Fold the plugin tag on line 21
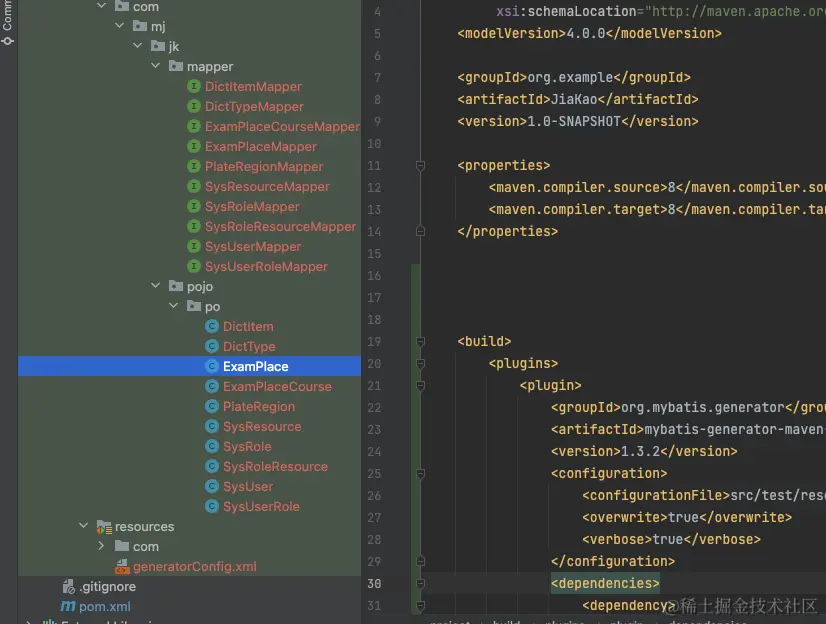Screen dimensions: 826x624 [420, 386]
